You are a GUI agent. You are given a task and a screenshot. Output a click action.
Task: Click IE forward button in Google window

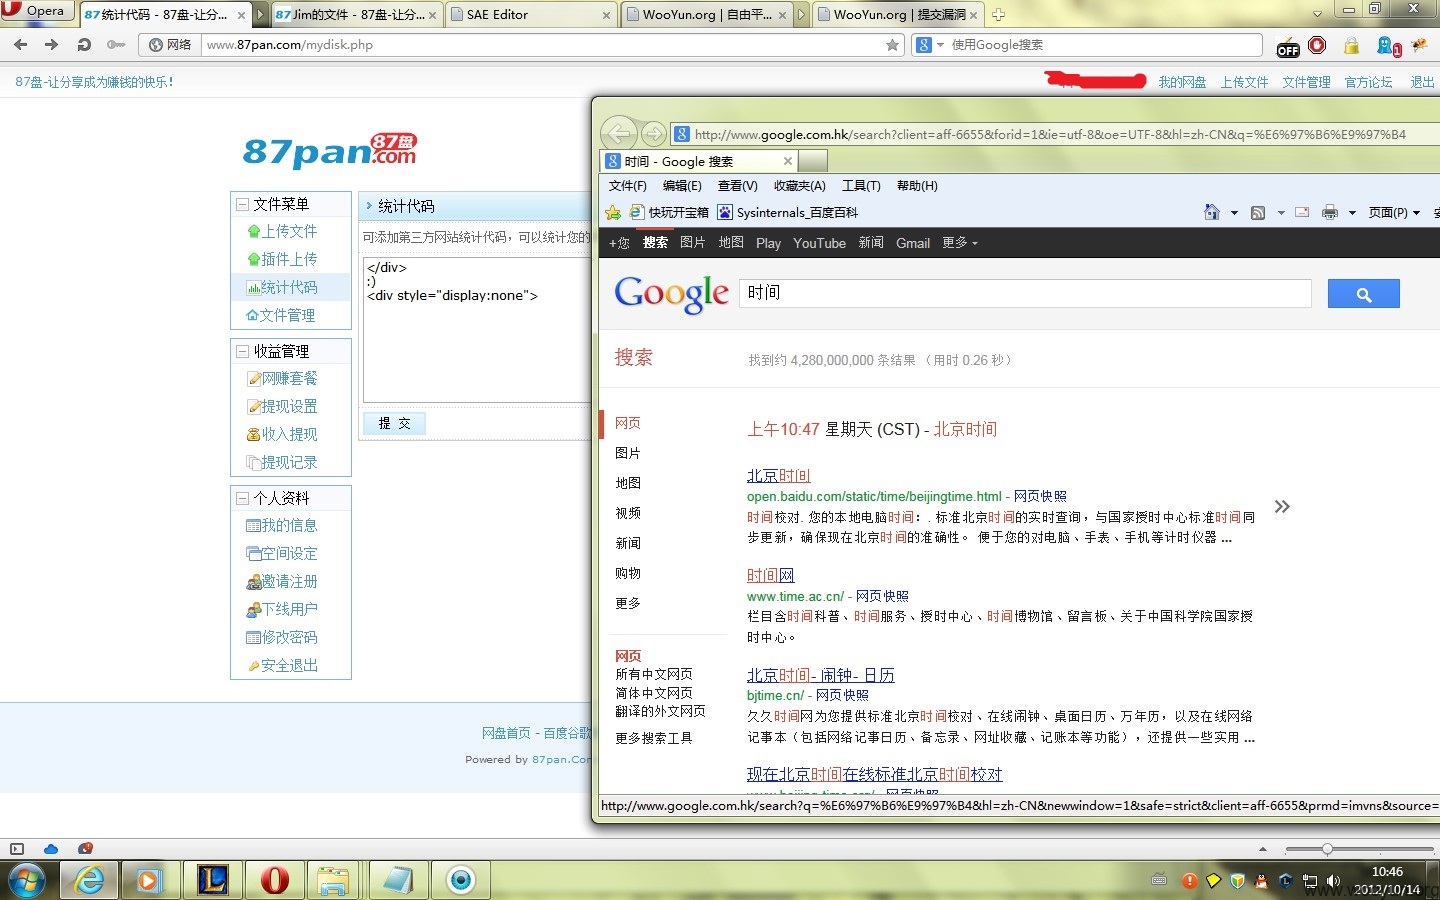coord(654,134)
